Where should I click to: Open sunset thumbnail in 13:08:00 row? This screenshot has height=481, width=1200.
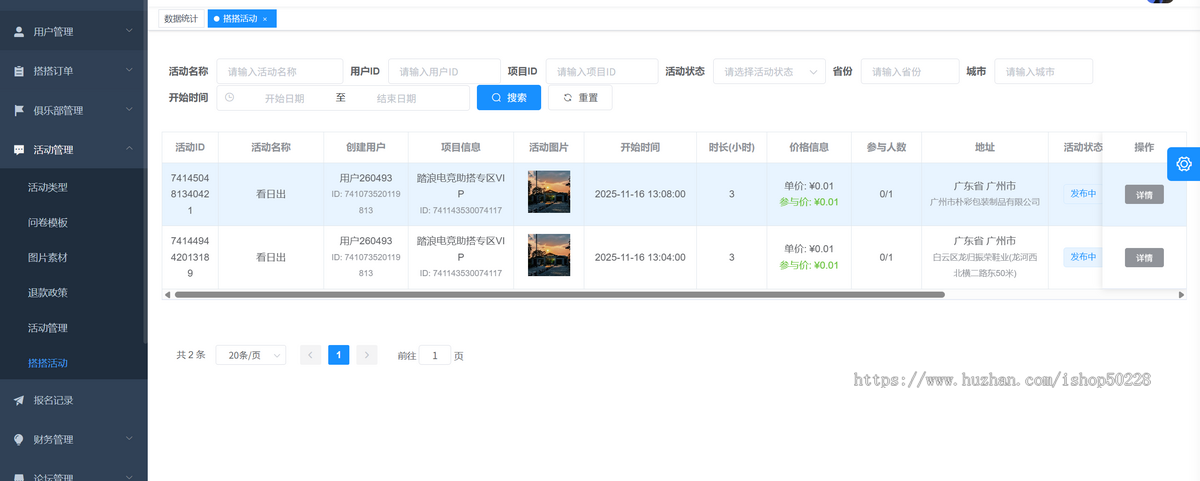[549, 192]
